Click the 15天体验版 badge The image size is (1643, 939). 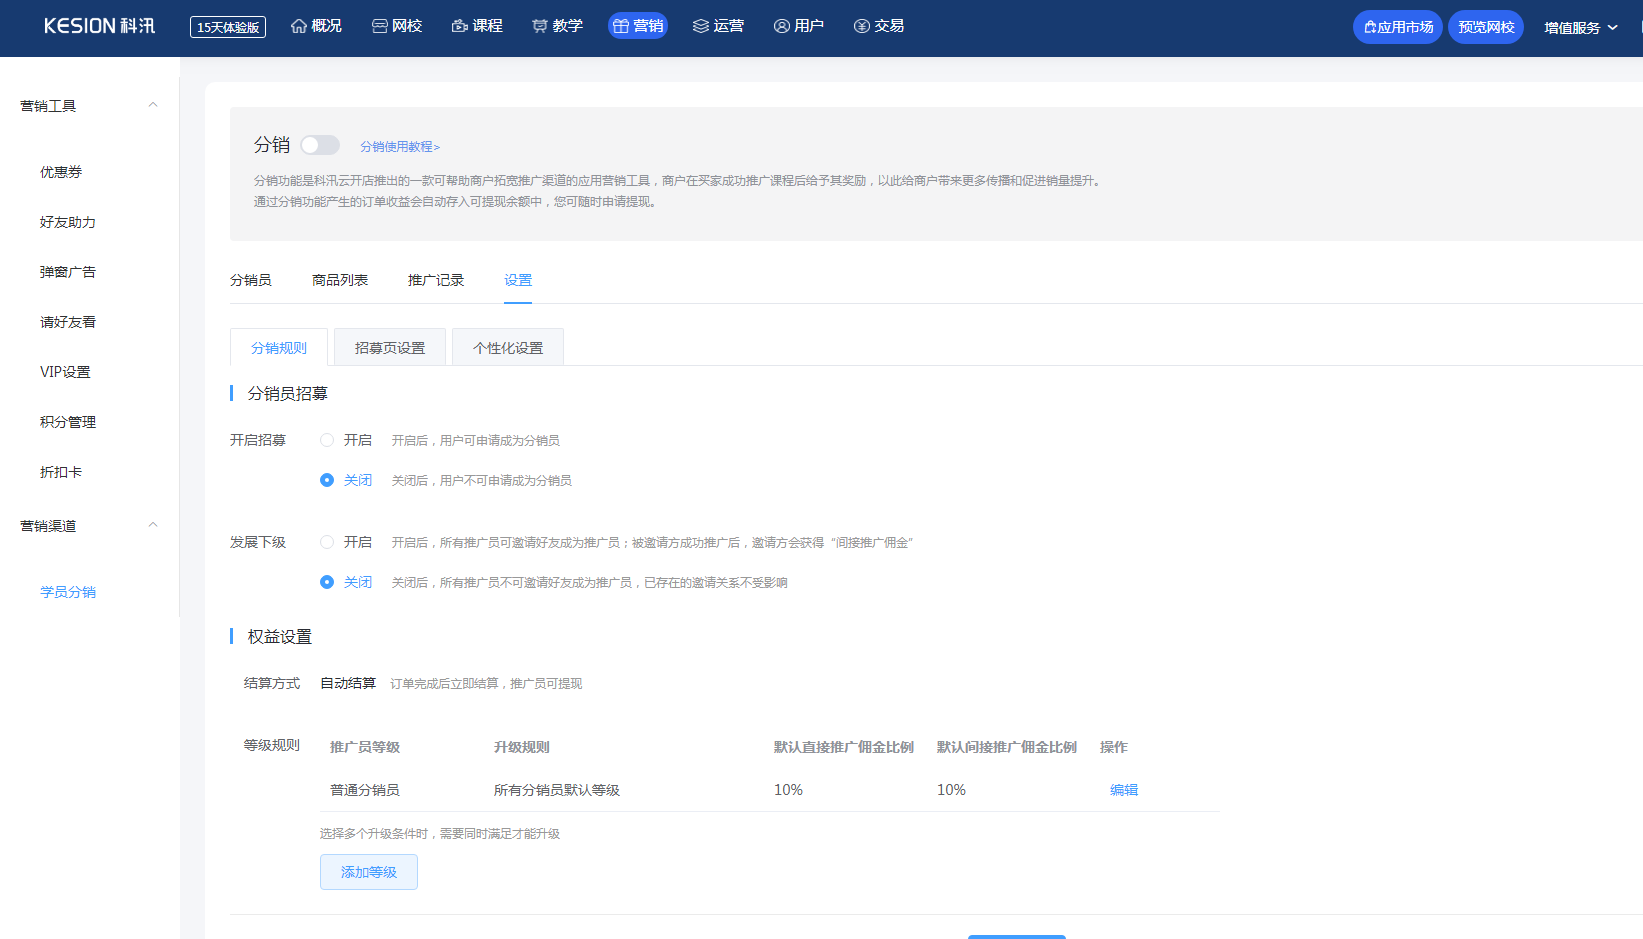click(x=228, y=27)
